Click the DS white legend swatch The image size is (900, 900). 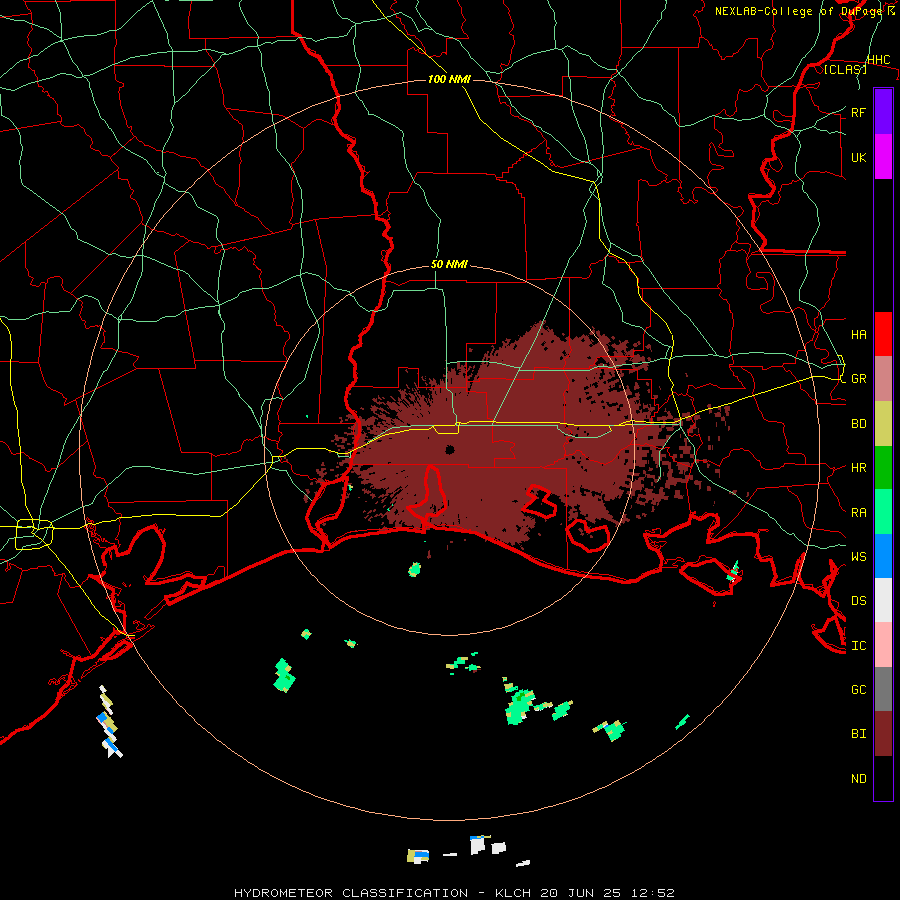point(883,600)
